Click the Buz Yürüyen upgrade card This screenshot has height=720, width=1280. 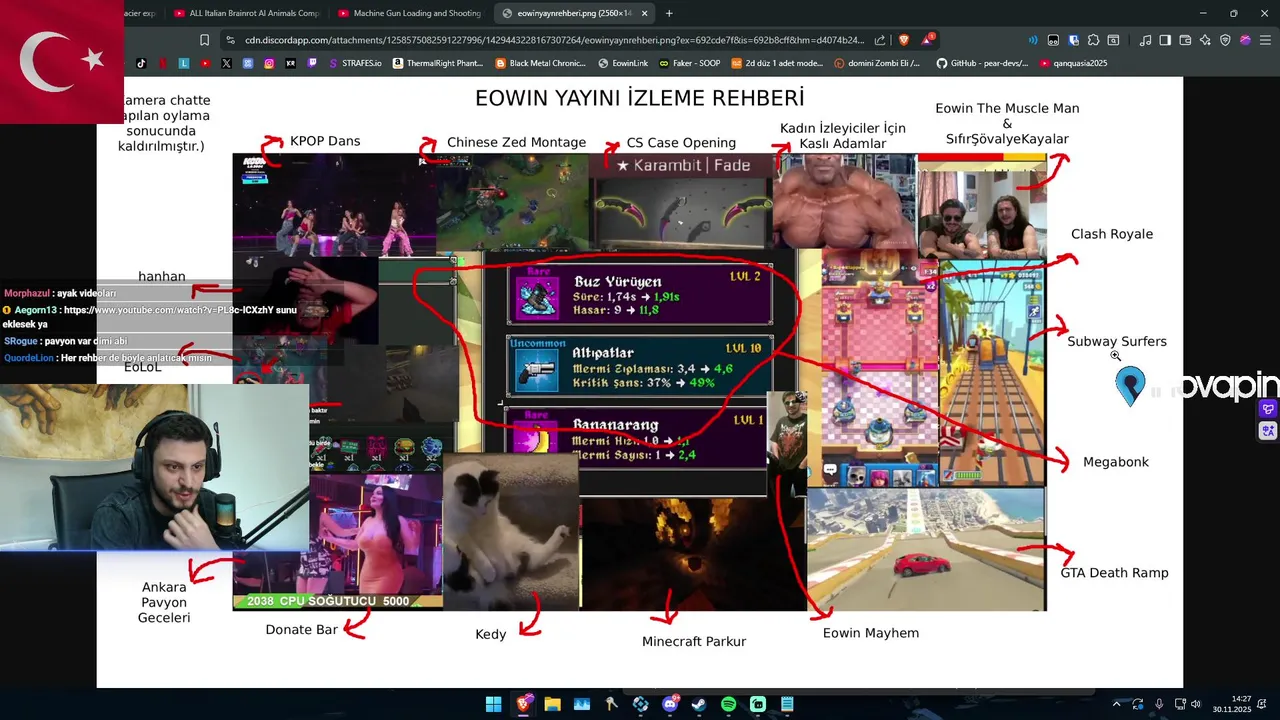click(x=640, y=294)
